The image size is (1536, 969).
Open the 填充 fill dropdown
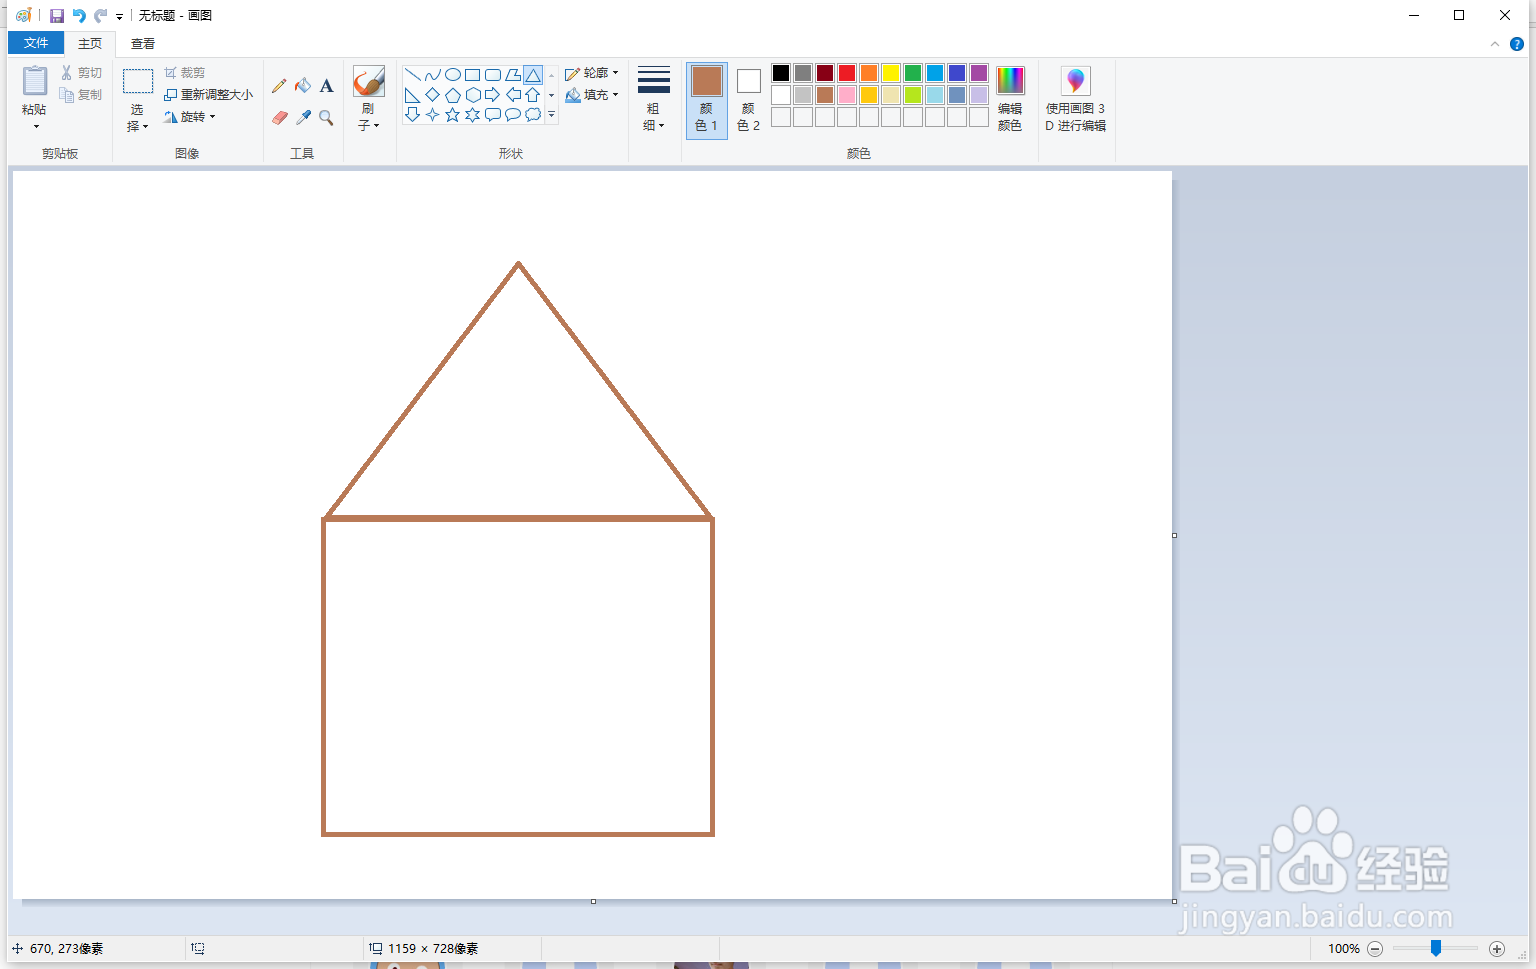tap(592, 95)
